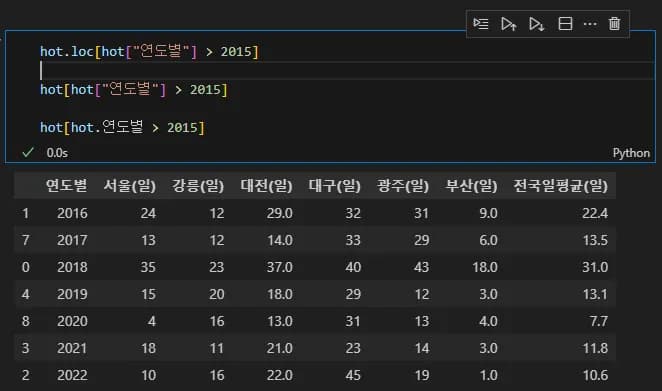Viewport: 662px width, 391px height.
Task: Click Daegu value 45 in 2022 row
Action: tap(353, 375)
